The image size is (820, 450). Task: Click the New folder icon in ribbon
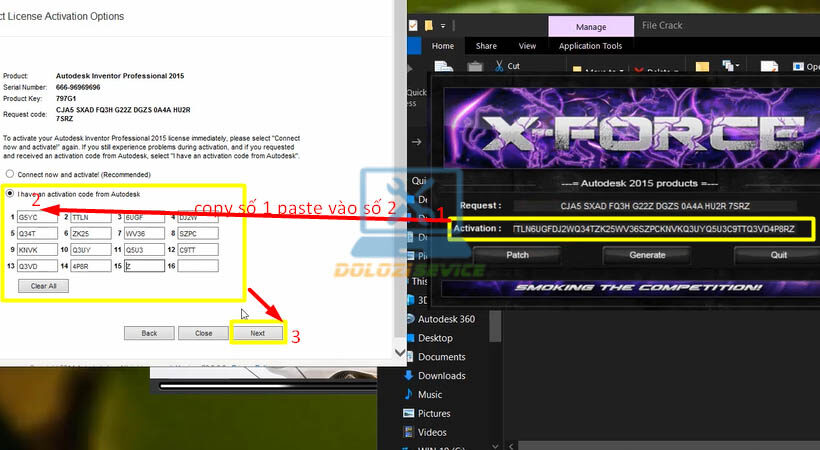point(702,66)
